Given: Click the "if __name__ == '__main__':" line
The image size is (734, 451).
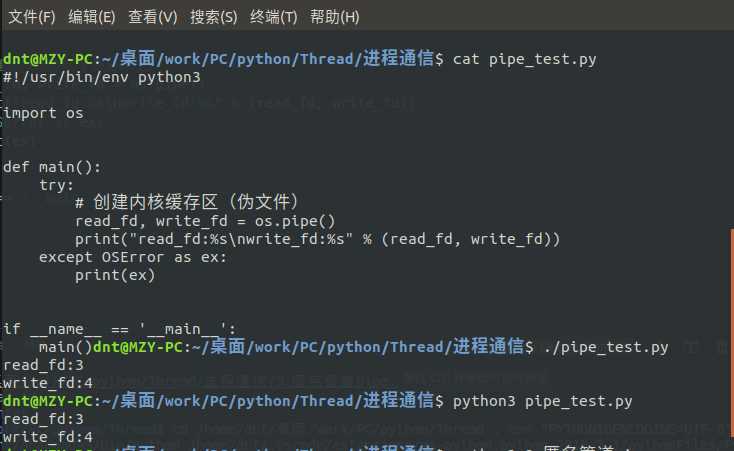Looking at the screenshot, I should point(120,329).
